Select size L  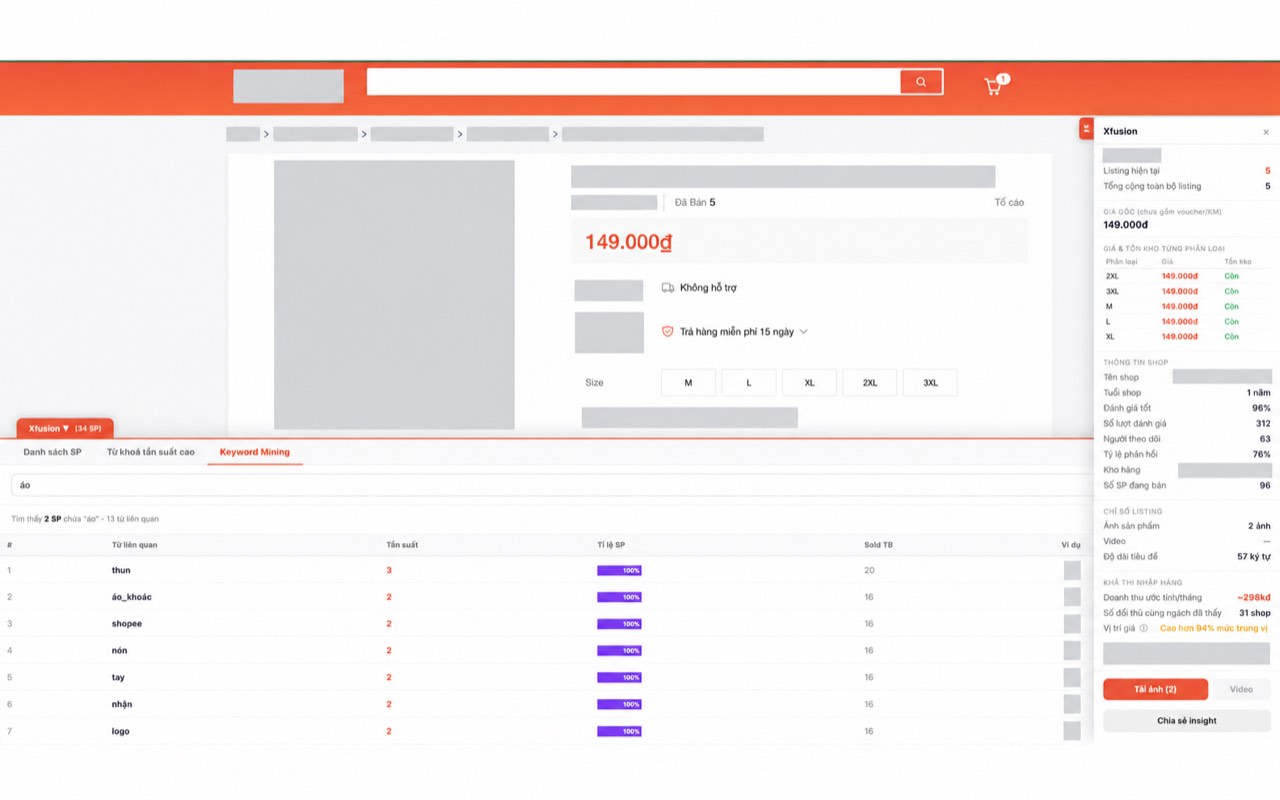point(749,383)
